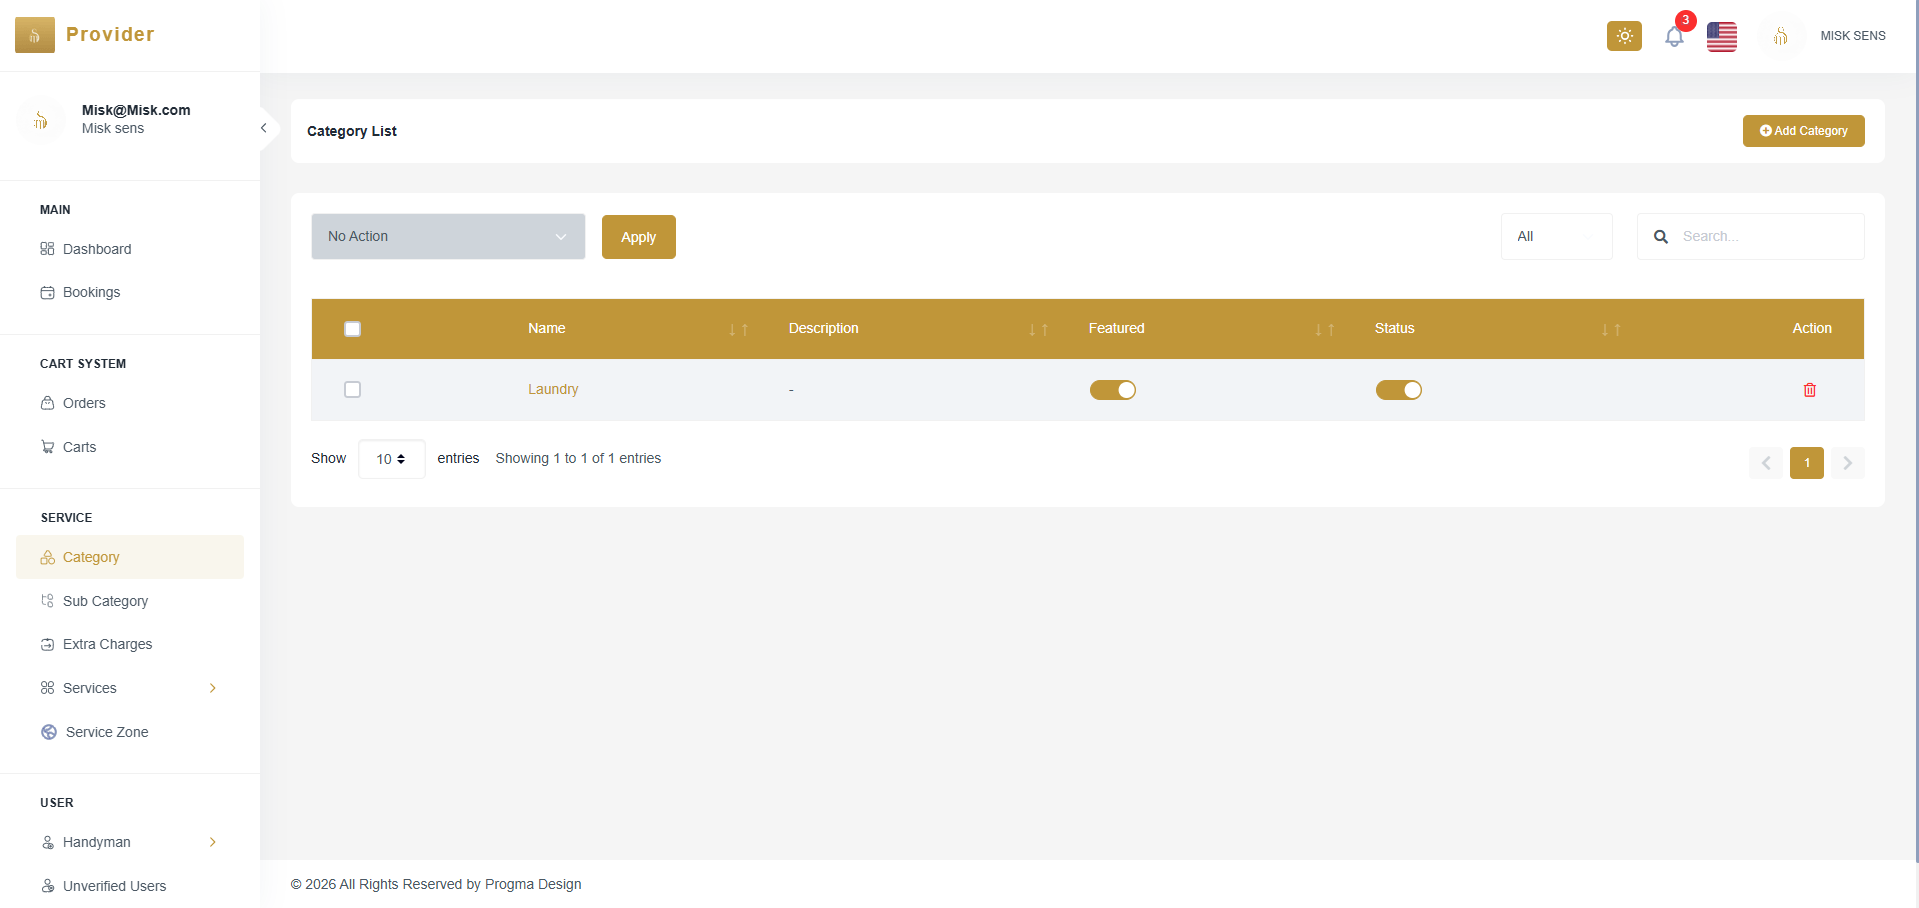Delete the Laundry category via trash icon
The width and height of the screenshot is (1919, 908).
(1809, 390)
